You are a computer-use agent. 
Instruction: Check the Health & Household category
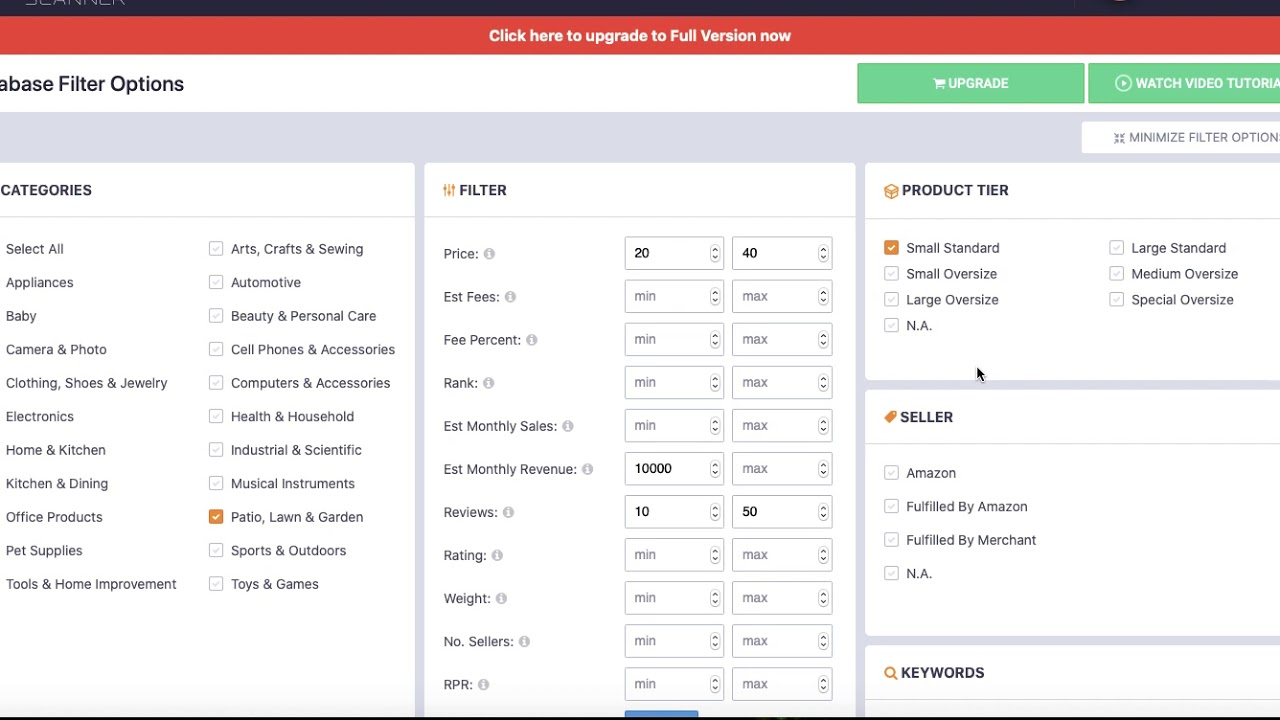(216, 416)
